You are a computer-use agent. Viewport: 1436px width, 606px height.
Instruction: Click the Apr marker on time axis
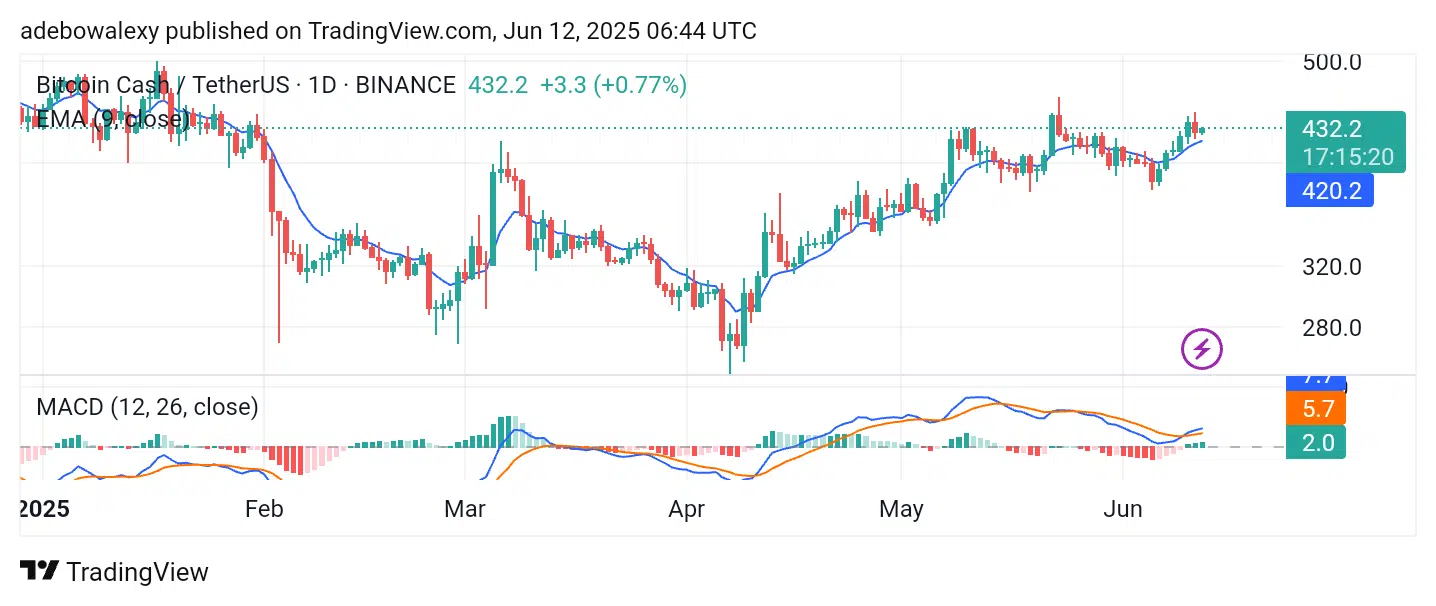(x=686, y=509)
